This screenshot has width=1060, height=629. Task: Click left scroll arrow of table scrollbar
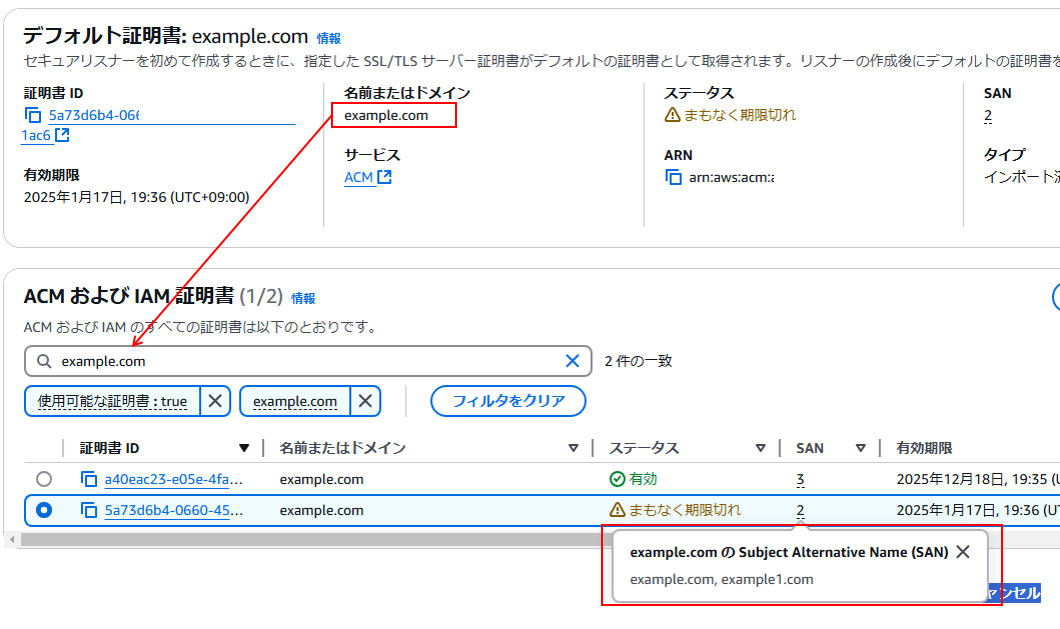pyautogui.click(x=11, y=540)
